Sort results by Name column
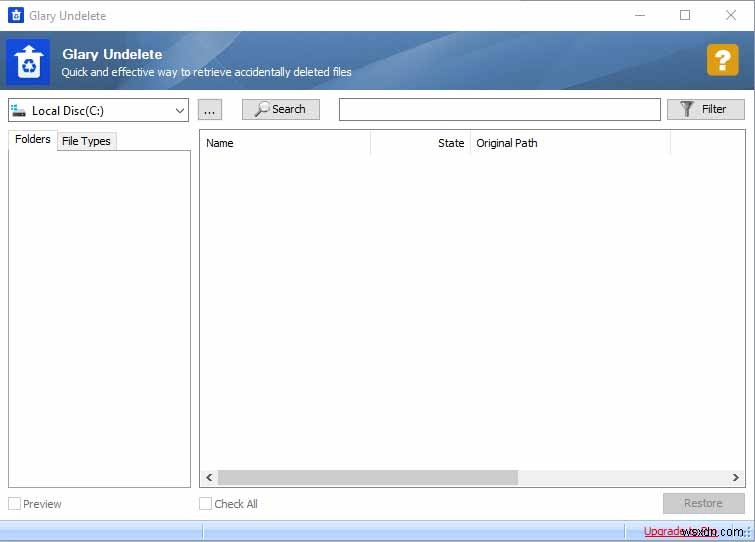Image resolution: width=755 pixels, height=542 pixels. [285, 143]
